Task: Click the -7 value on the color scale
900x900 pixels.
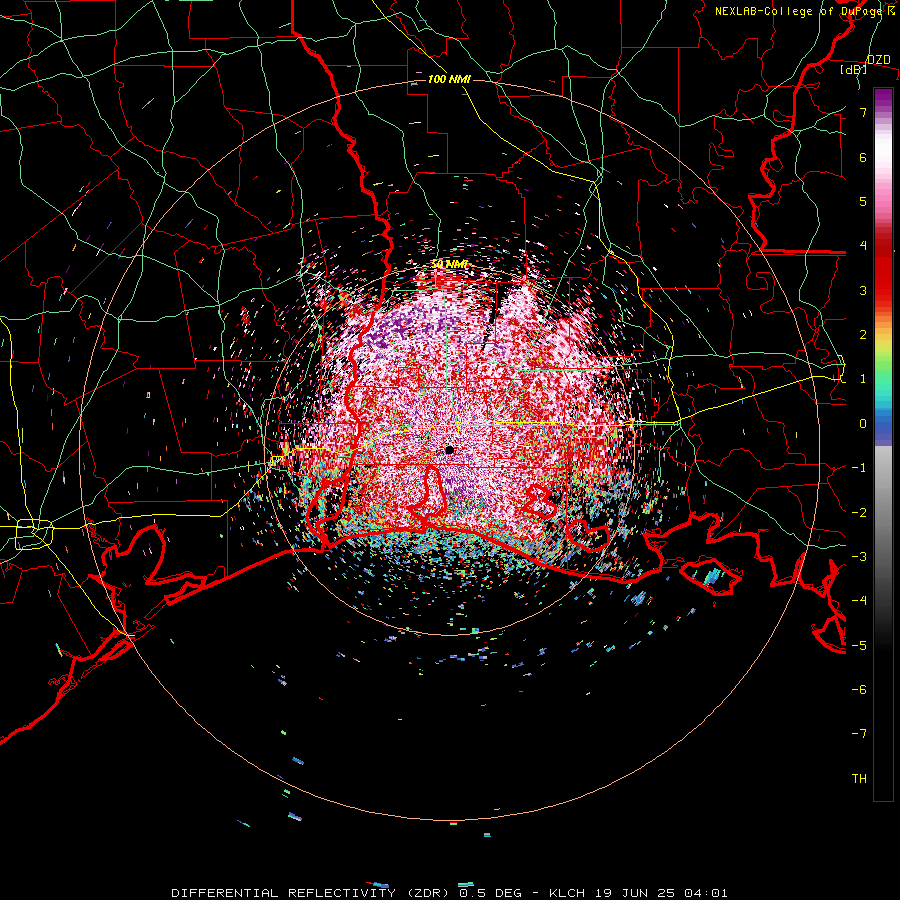Action: point(859,734)
